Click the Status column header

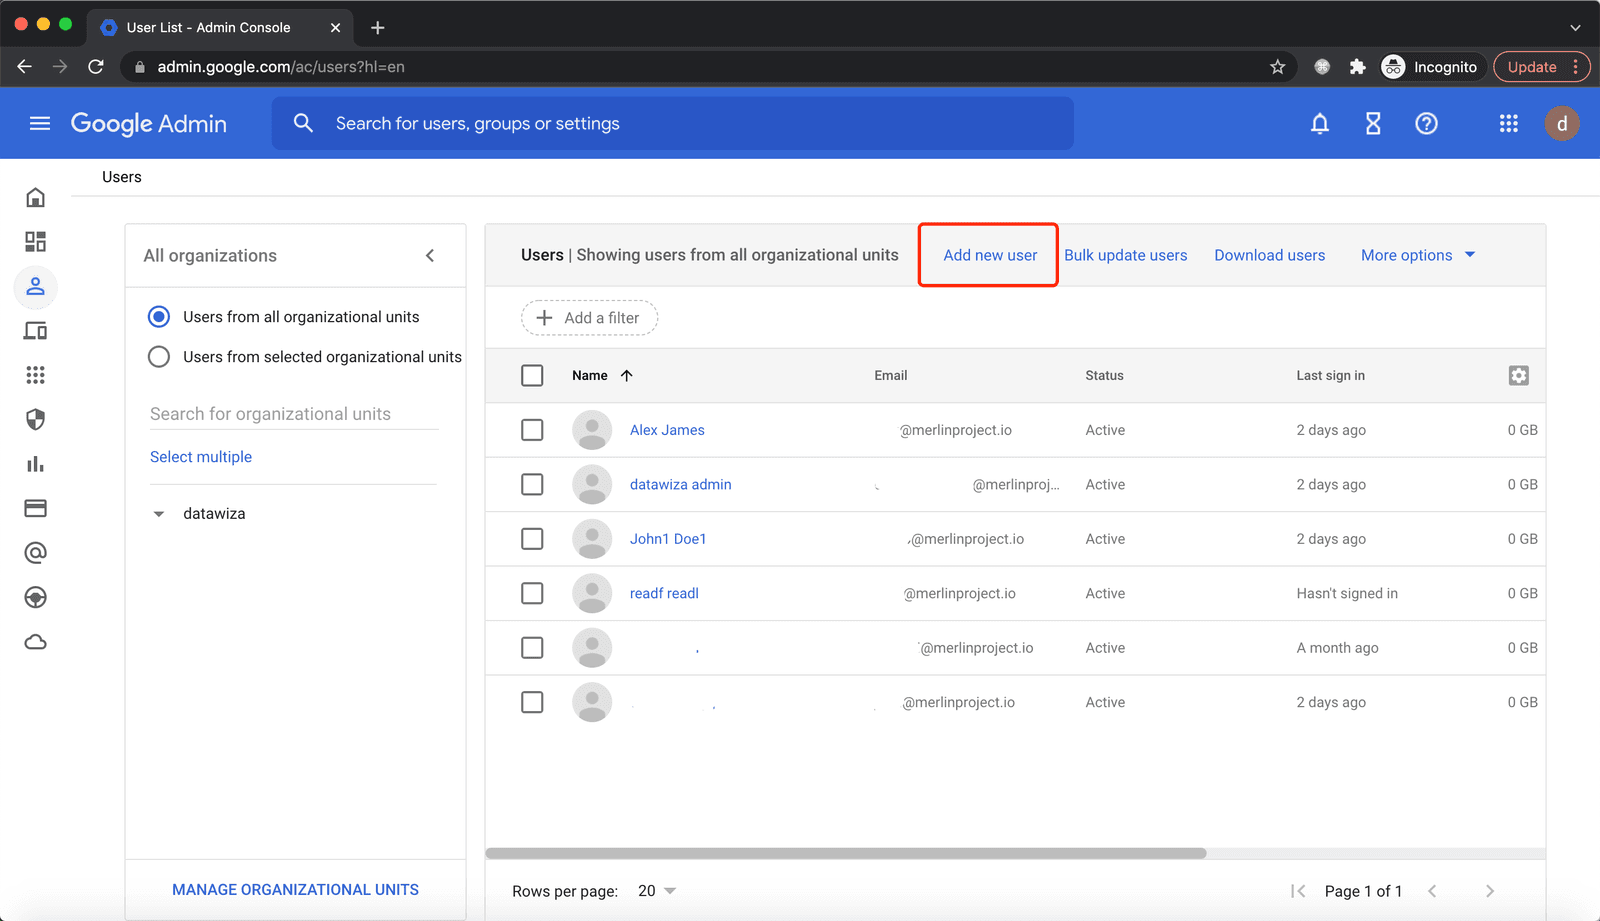pos(1104,376)
